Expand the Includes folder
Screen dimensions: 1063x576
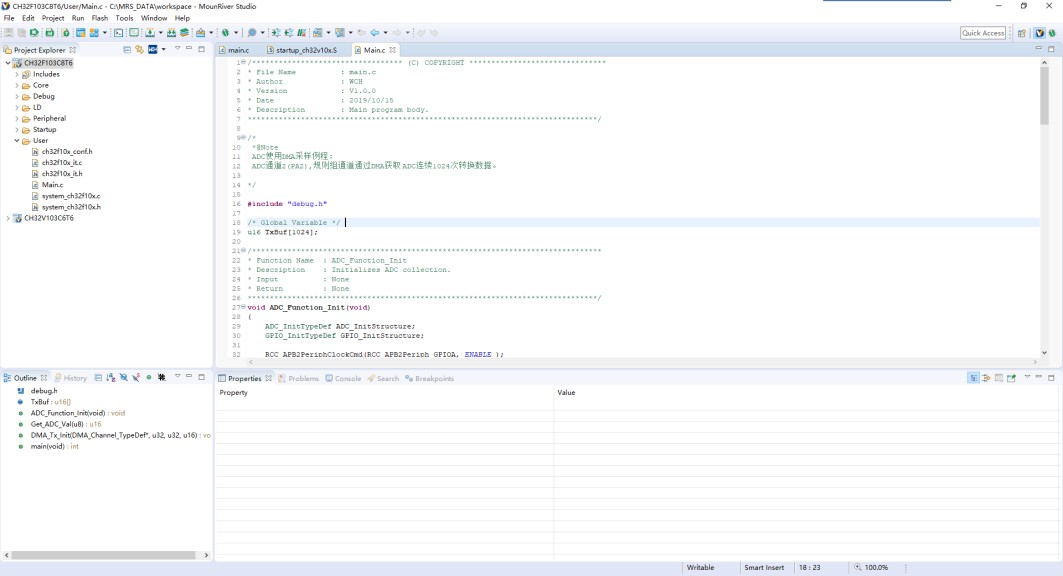(17, 75)
